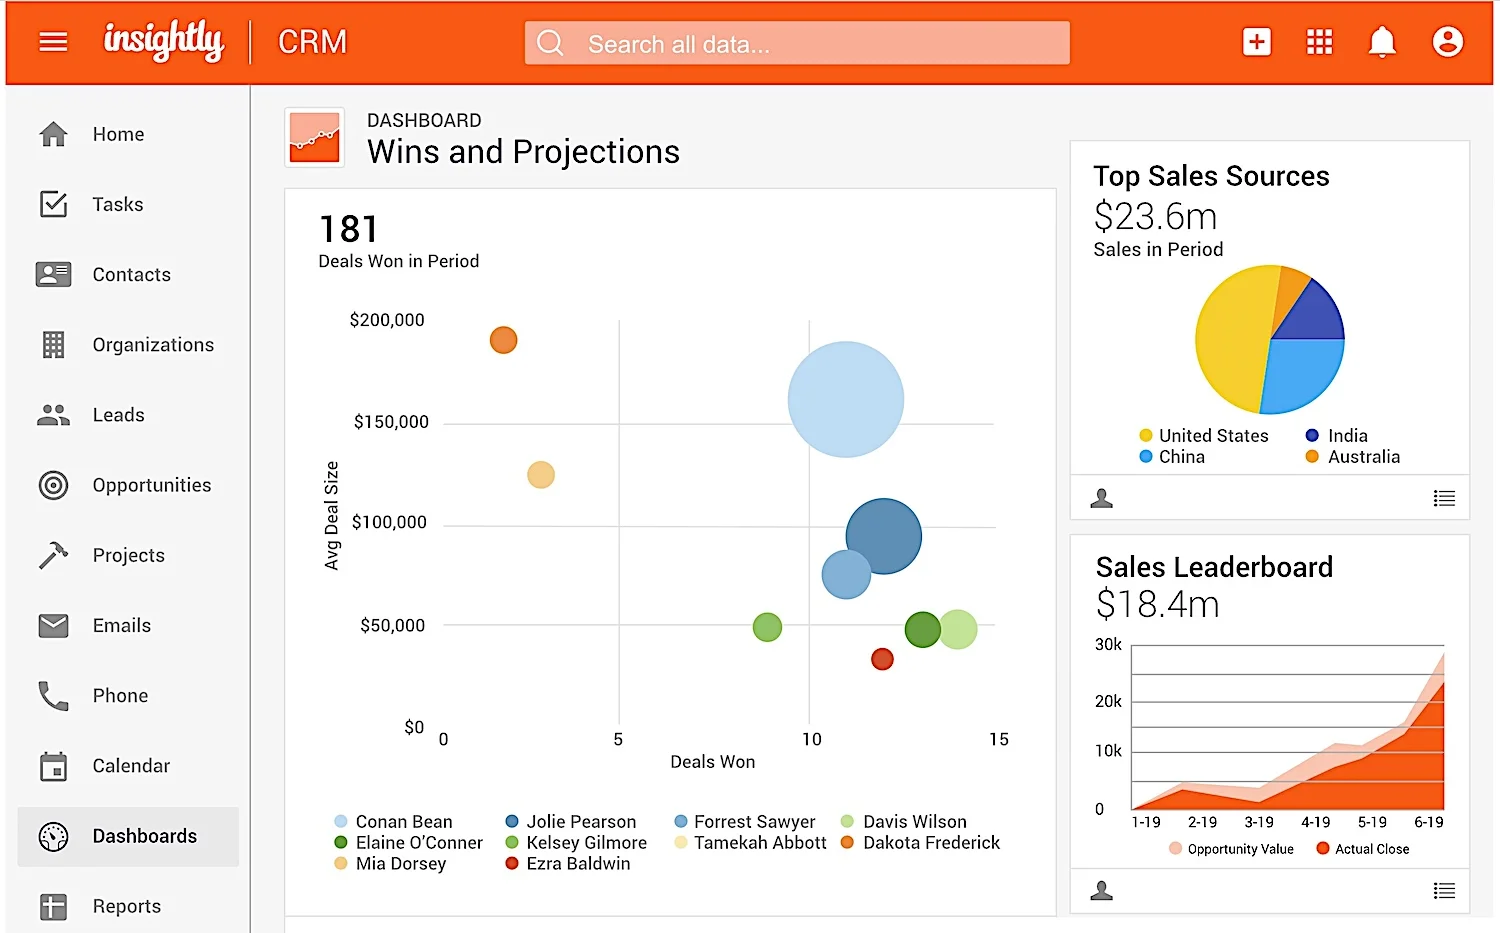
Task: Toggle Actual Close legend in leaderboard
Action: (x=1363, y=848)
